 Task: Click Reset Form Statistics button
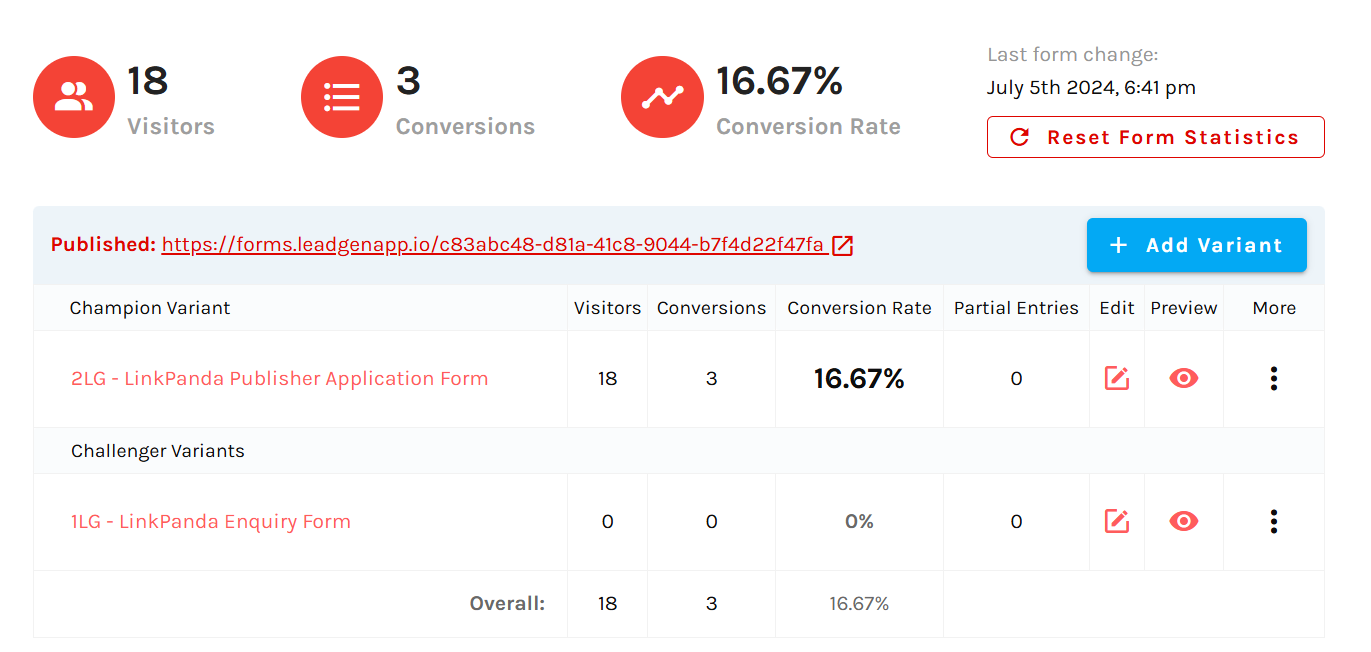[x=1156, y=137]
